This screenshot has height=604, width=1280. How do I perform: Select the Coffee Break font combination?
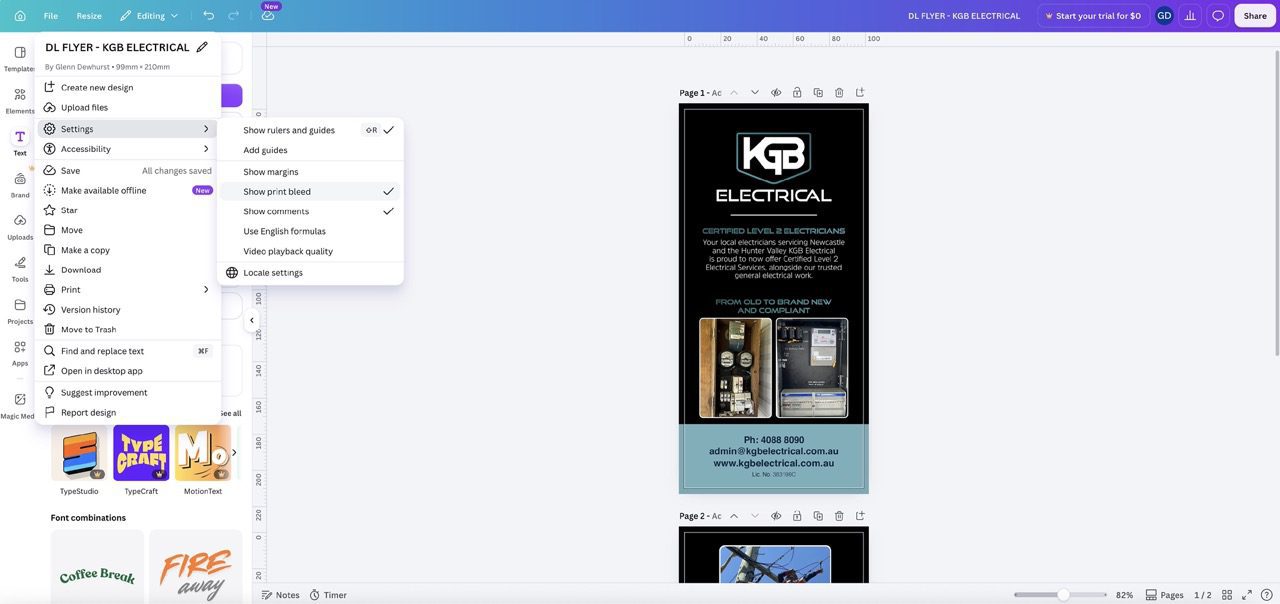click(x=97, y=567)
